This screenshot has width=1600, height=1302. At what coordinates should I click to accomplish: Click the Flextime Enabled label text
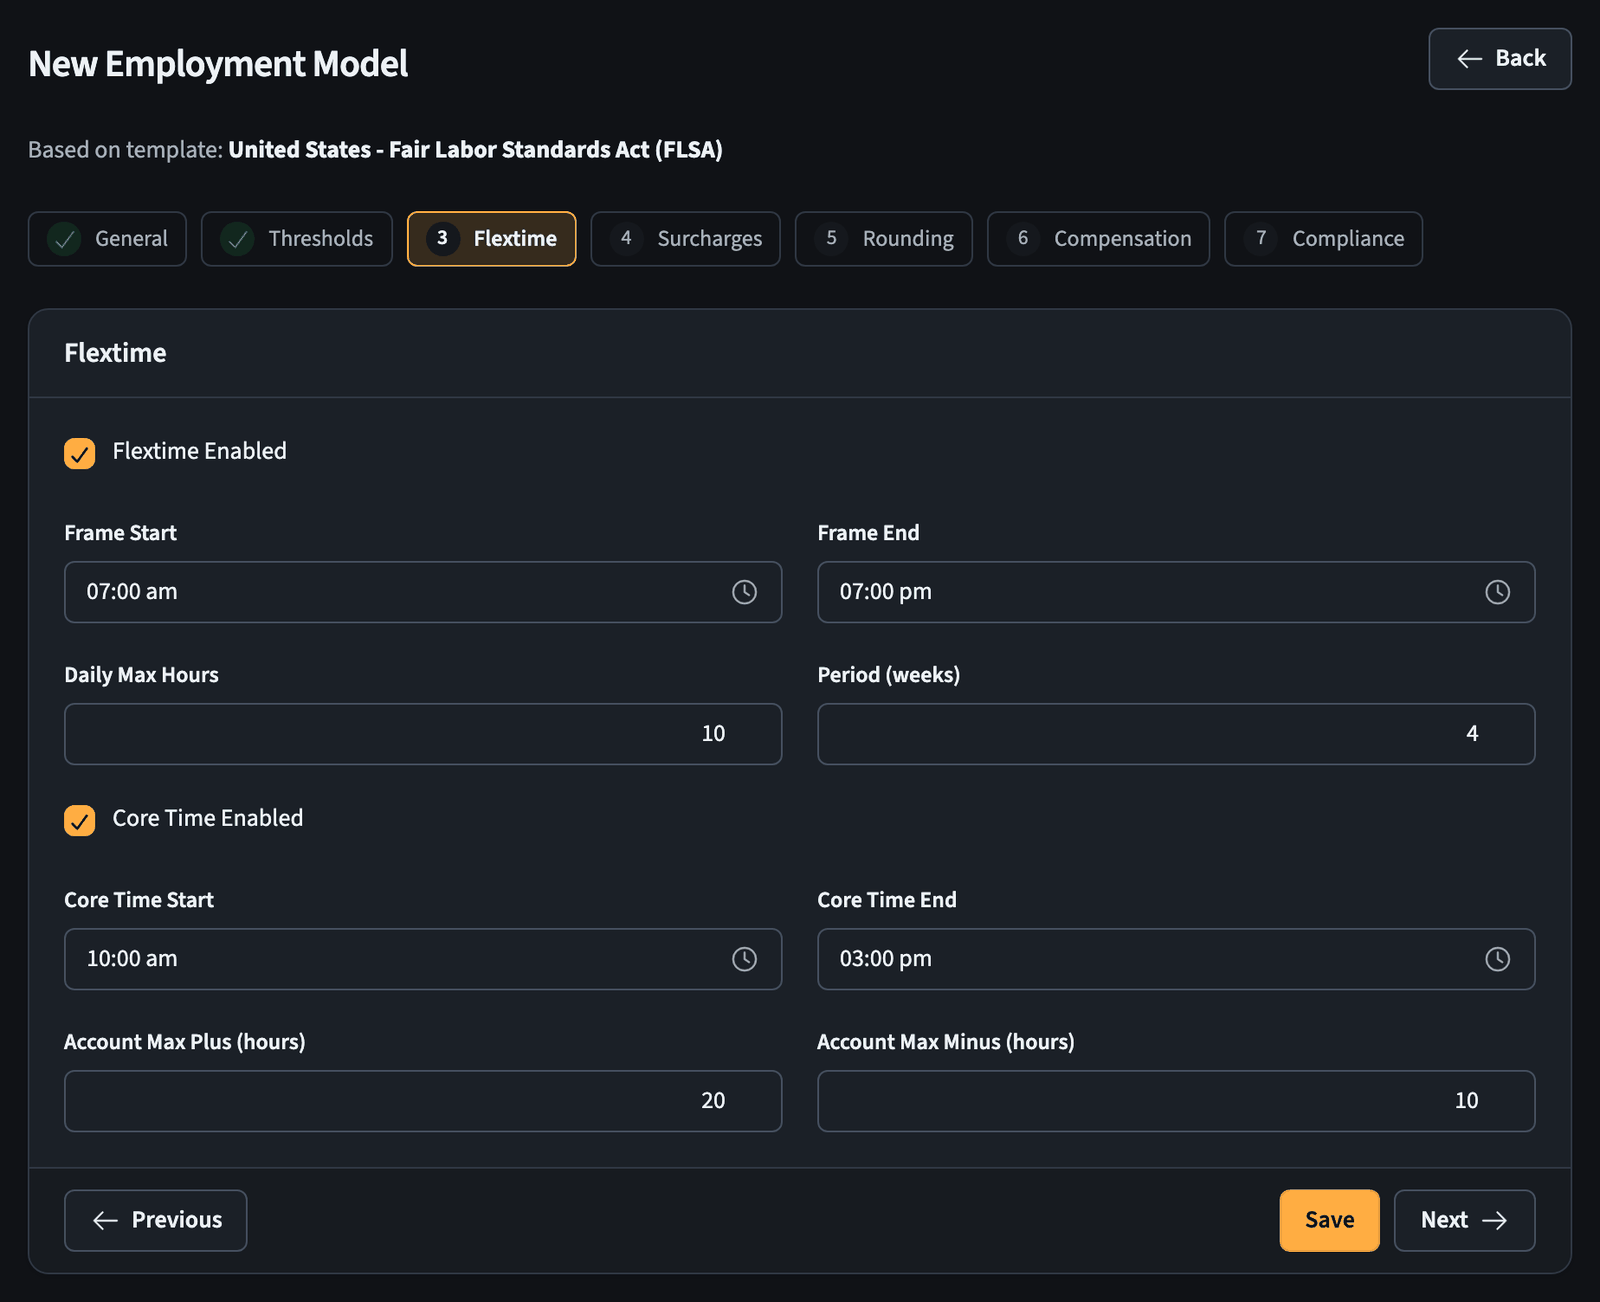[199, 451]
